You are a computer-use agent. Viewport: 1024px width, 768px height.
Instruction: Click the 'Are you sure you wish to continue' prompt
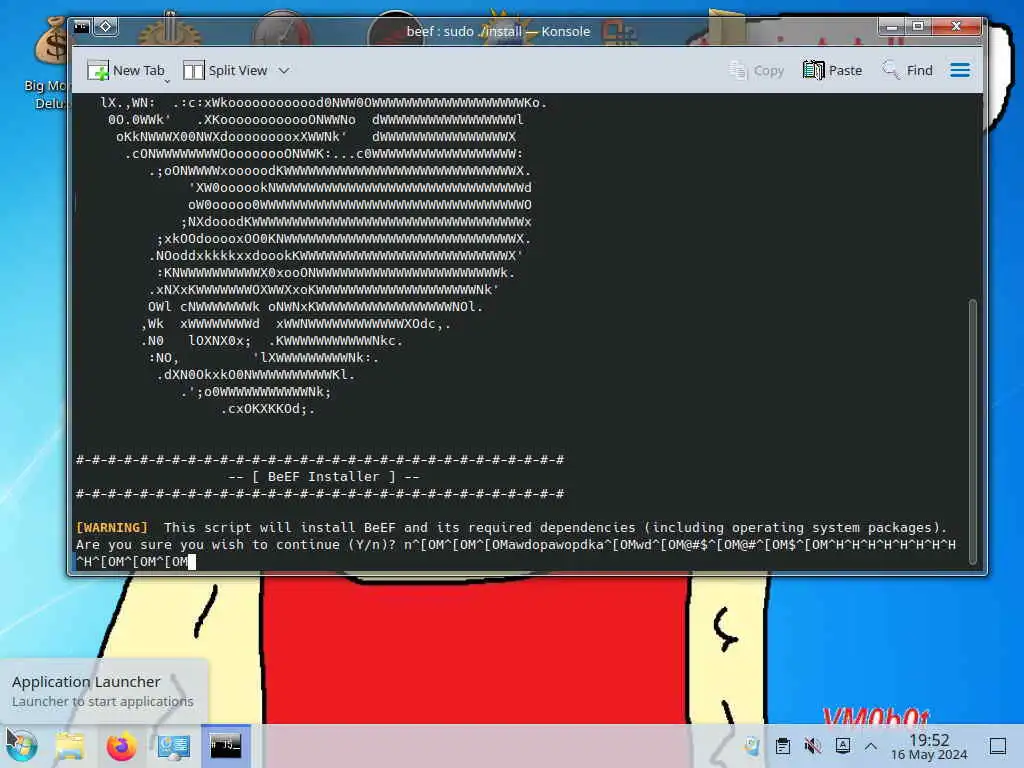(x=236, y=545)
